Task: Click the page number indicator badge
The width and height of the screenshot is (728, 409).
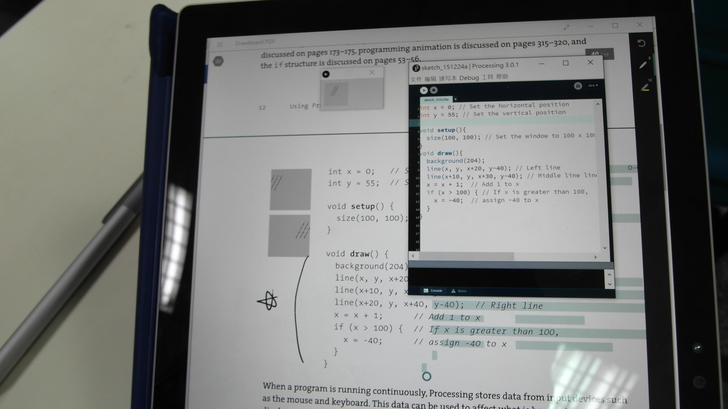Action: (x=599, y=54)
